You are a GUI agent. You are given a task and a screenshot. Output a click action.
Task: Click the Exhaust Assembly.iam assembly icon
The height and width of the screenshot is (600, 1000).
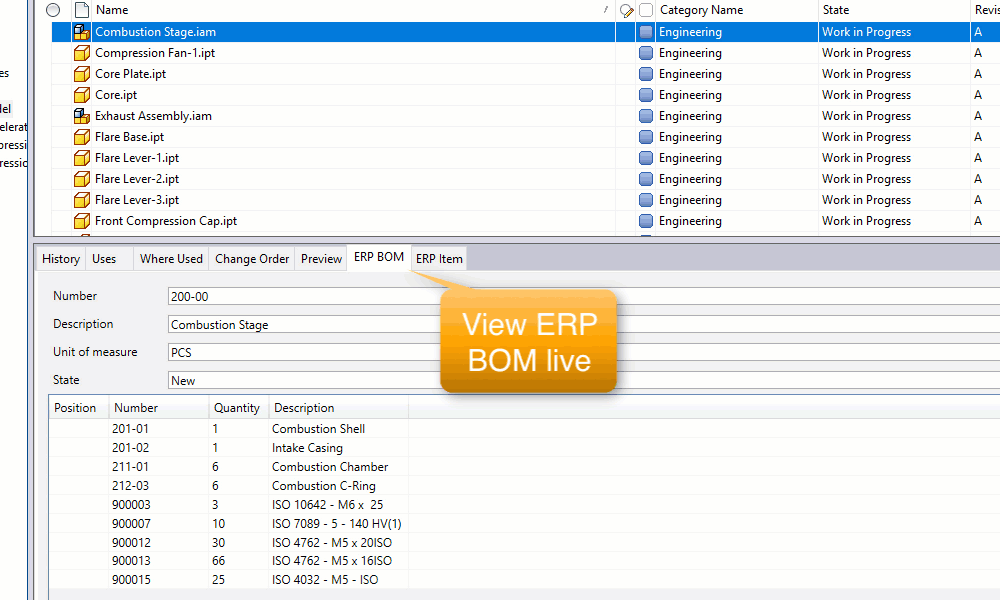coord(82,116)
